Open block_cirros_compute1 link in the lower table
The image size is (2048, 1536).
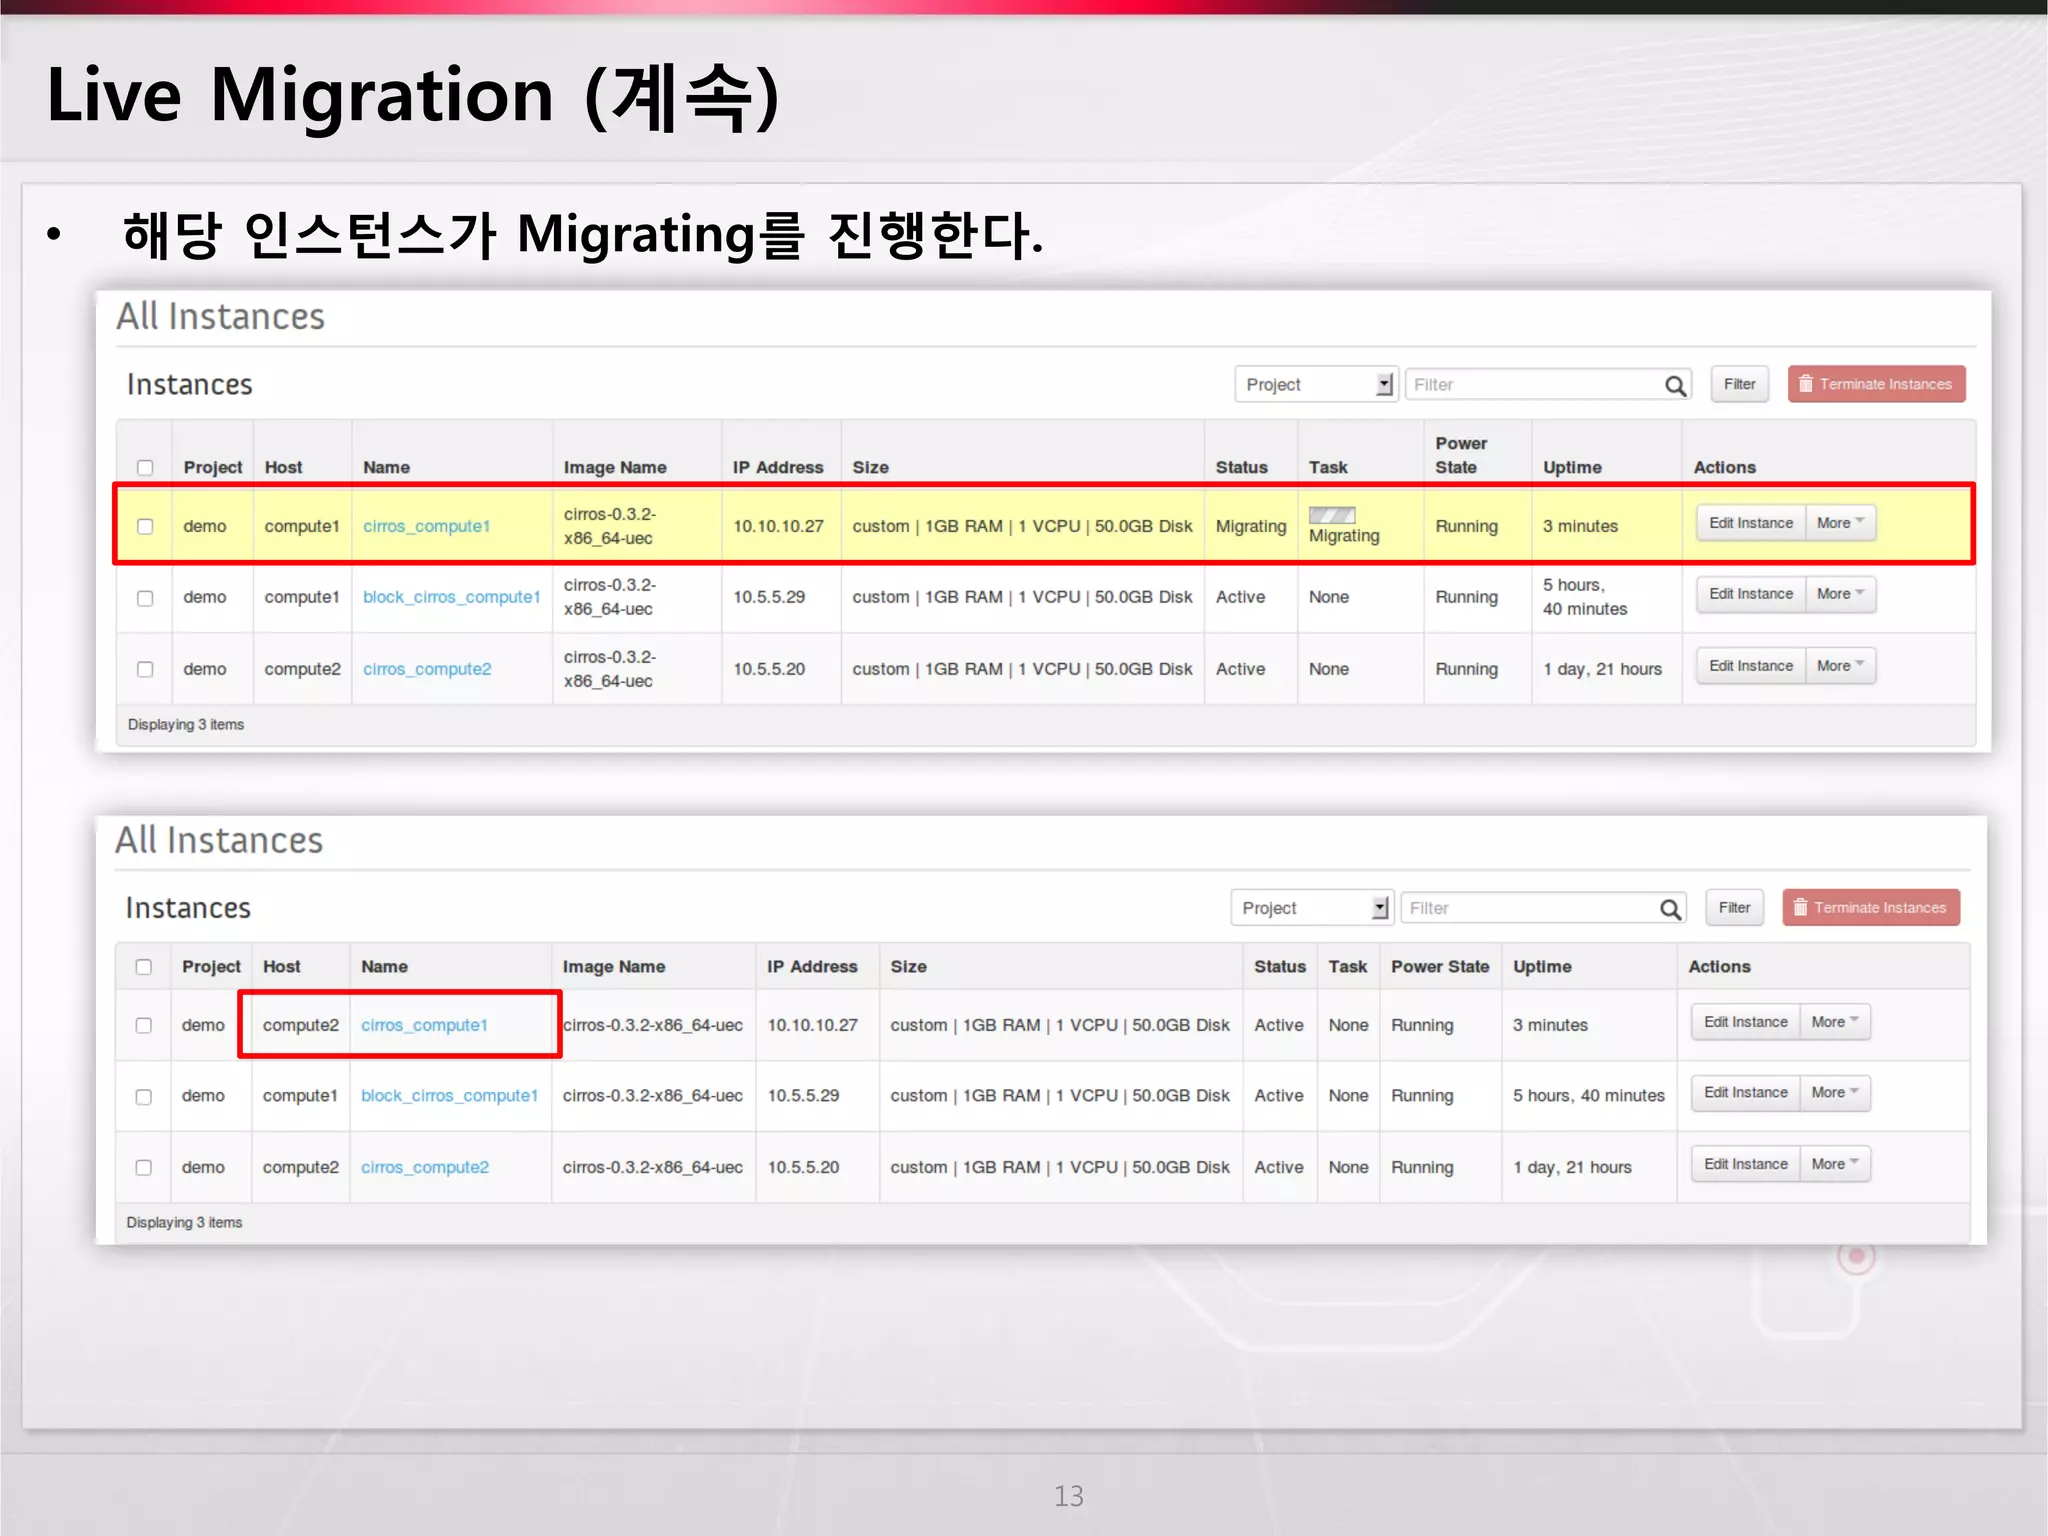tap(450, 1096)
